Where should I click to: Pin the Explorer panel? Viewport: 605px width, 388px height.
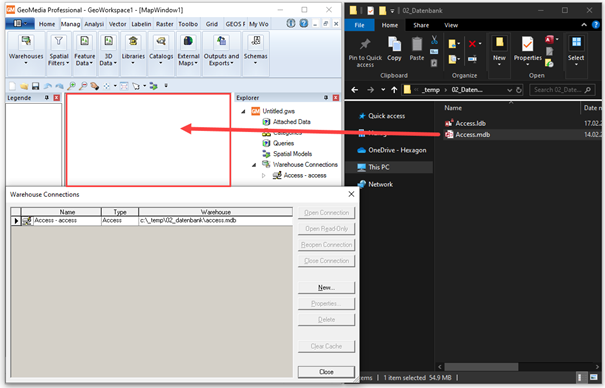[x=326, y=98]
